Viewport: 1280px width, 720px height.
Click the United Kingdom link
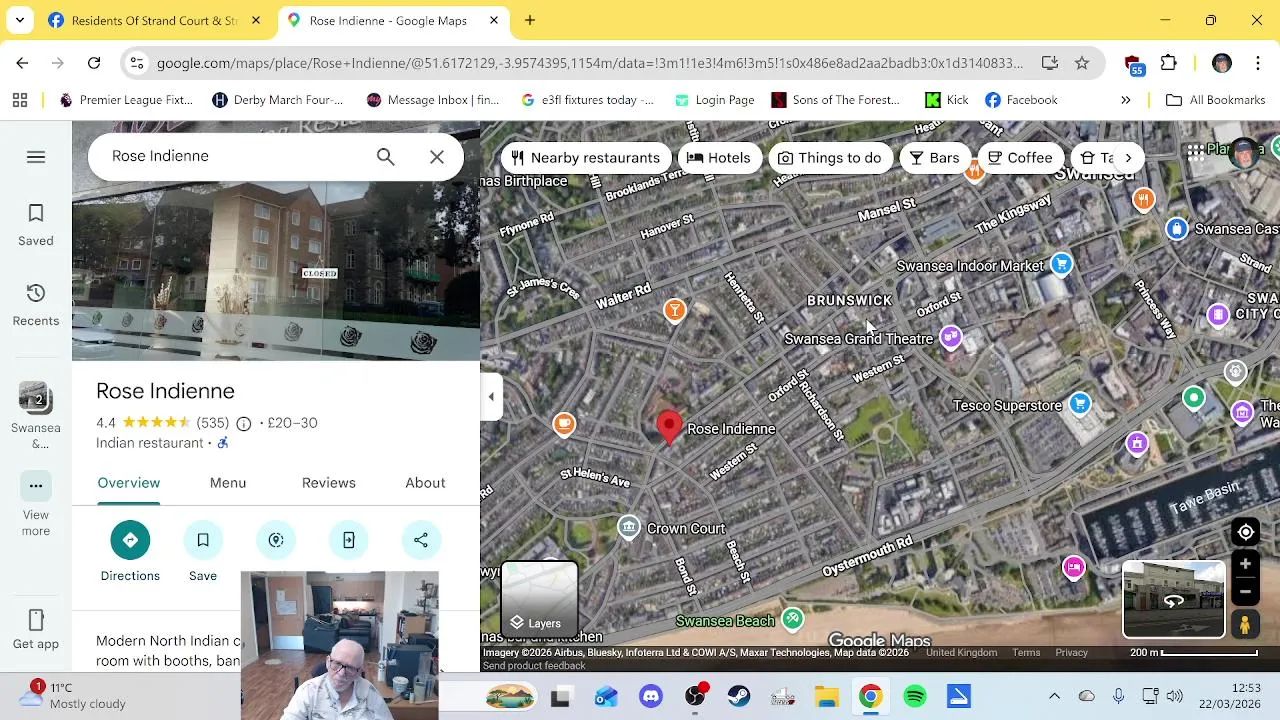click(961, 653)
